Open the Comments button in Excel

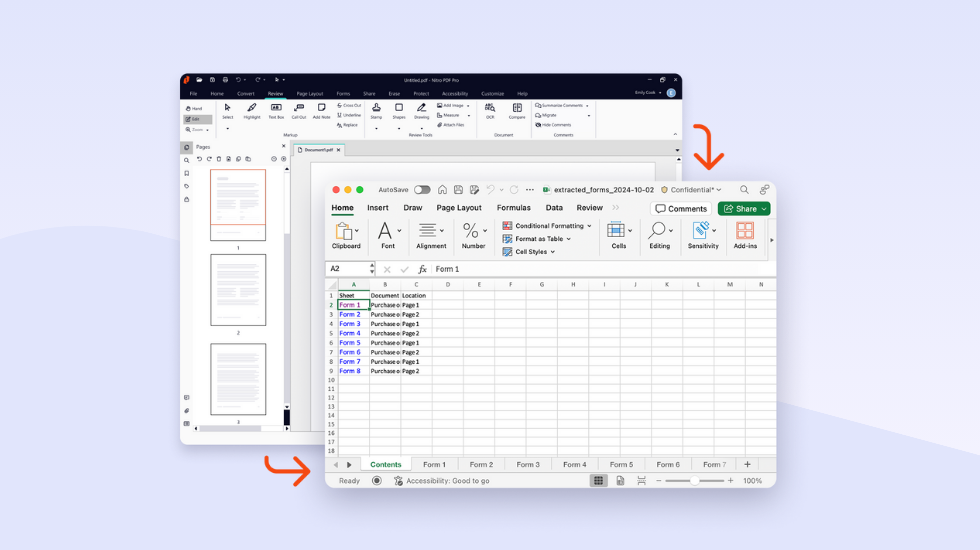[681, 209]
